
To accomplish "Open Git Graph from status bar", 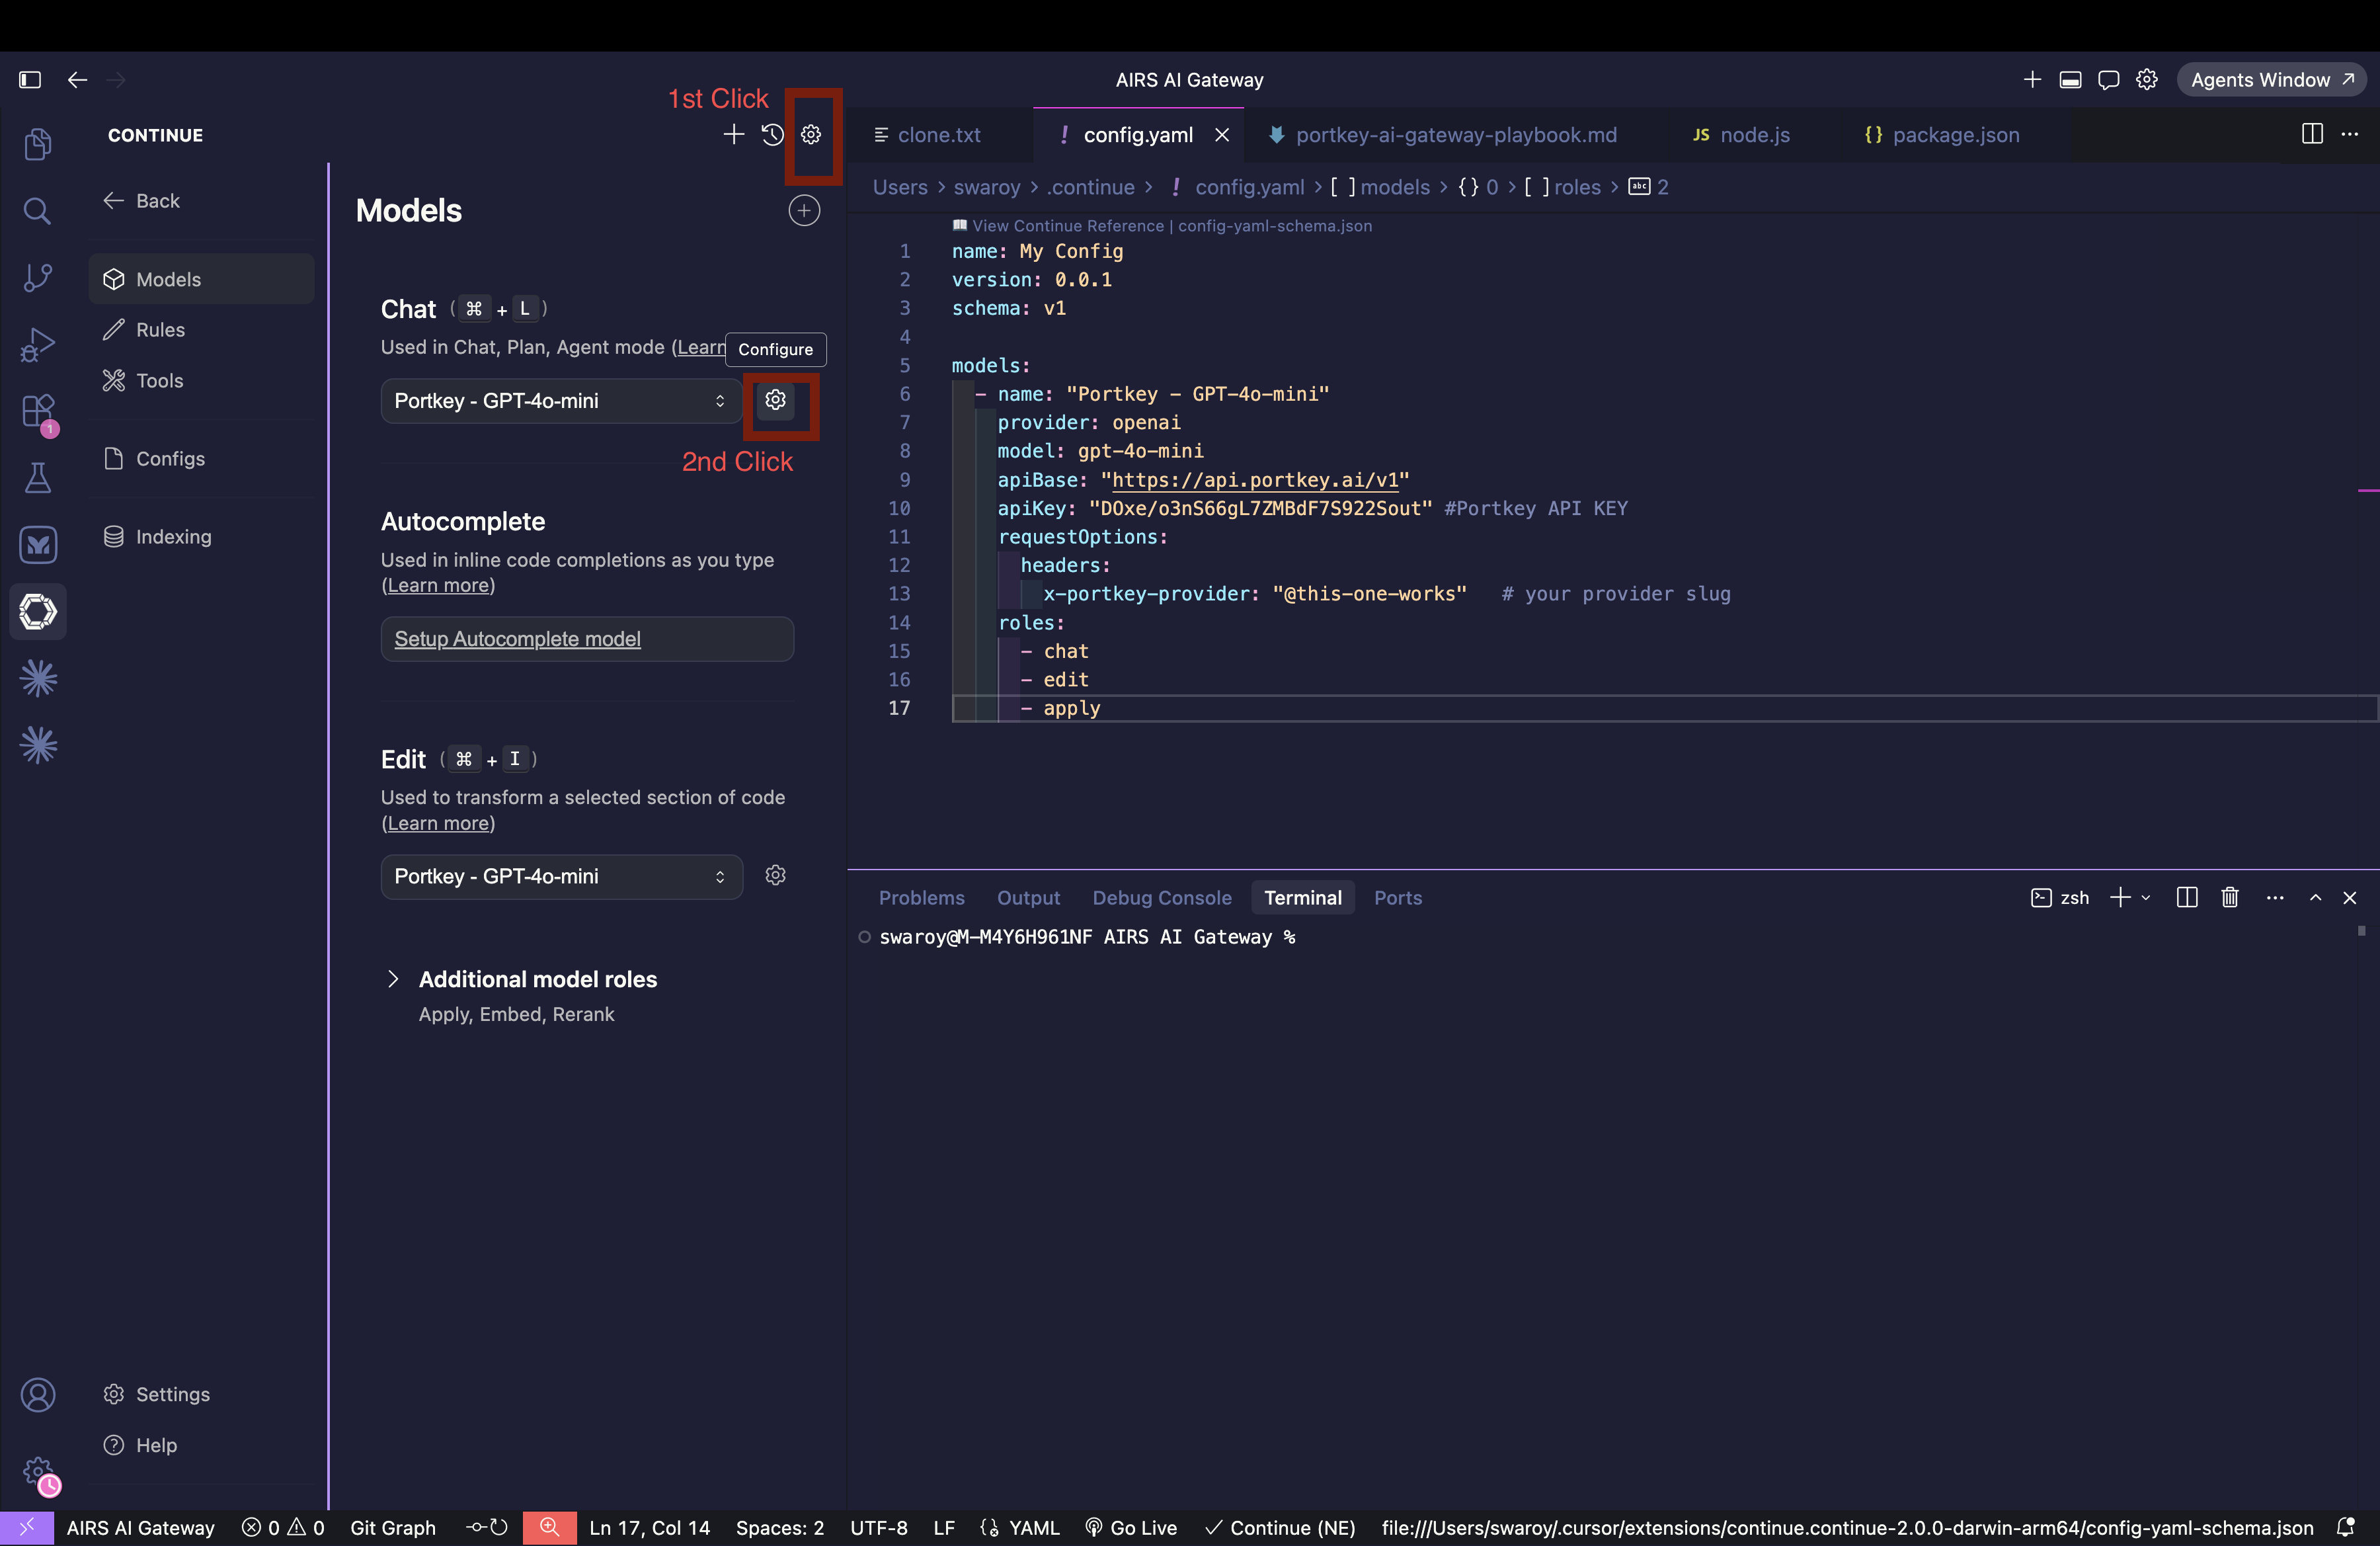I will coord(393,1527).
